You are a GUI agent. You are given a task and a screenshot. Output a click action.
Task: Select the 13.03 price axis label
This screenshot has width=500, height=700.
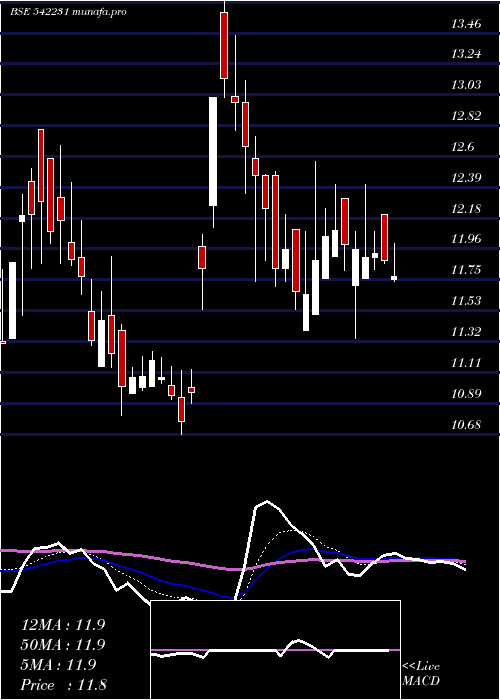pyautogui.click(x=466, y=85)
